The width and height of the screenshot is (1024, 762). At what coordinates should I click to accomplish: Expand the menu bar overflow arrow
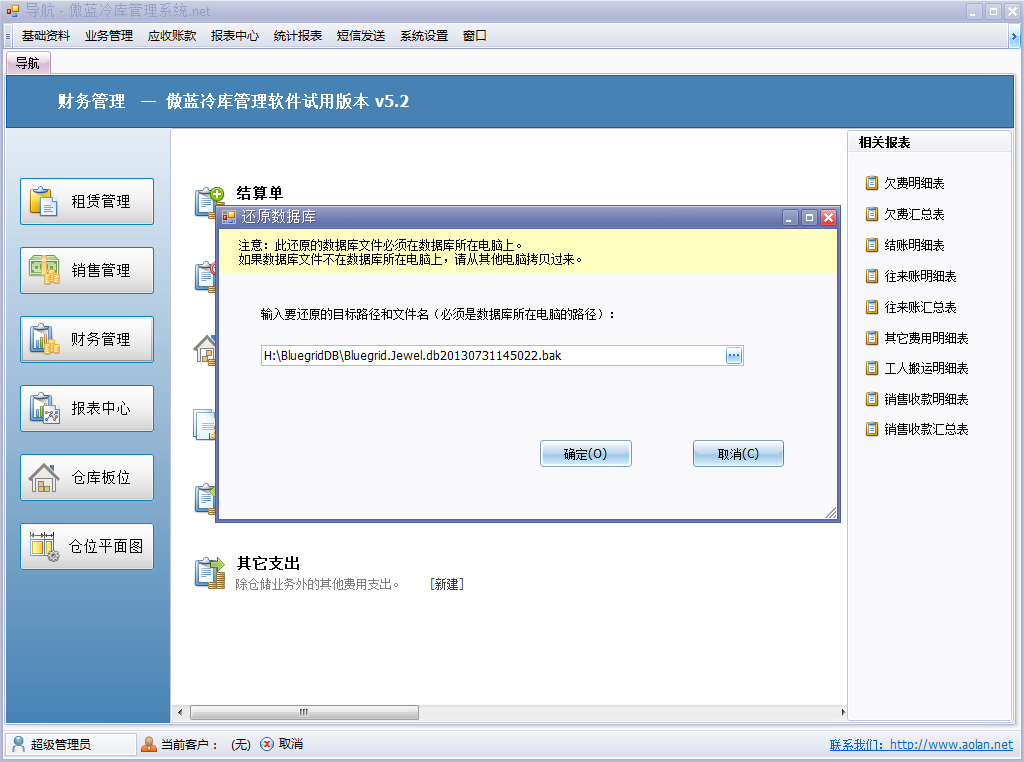coord(1014,36)
